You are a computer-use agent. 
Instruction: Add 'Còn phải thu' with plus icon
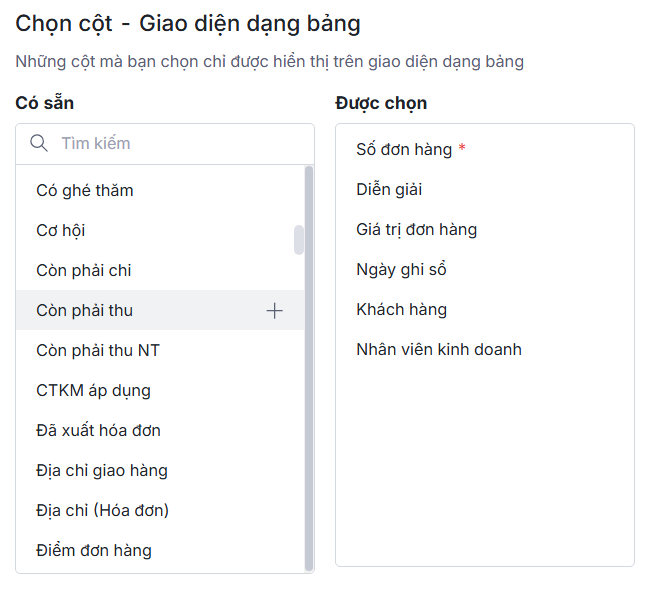(x=274, y=311)
